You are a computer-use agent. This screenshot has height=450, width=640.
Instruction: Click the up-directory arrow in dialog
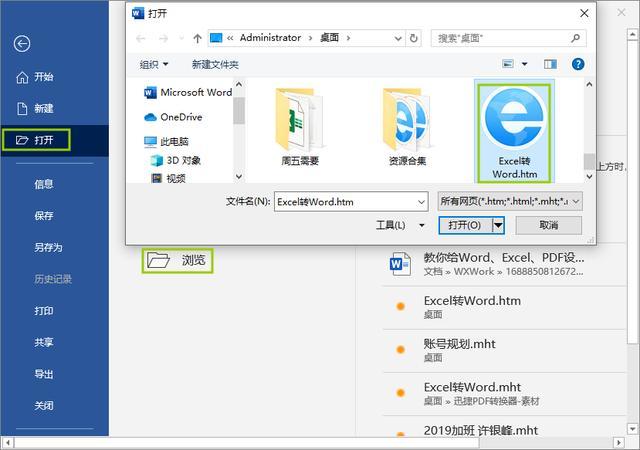(x=198, y=38)
